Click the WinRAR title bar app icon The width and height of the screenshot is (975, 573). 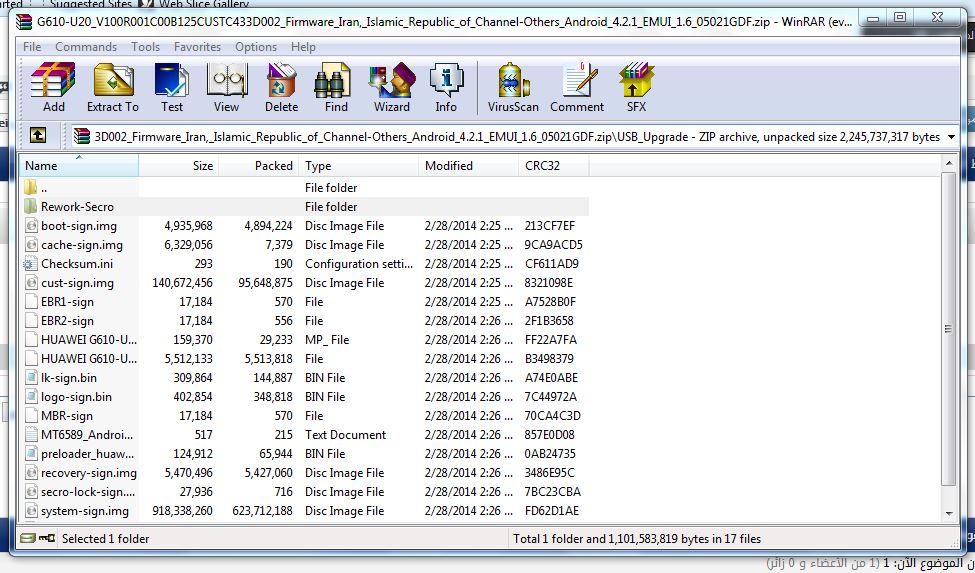[25, 22]
